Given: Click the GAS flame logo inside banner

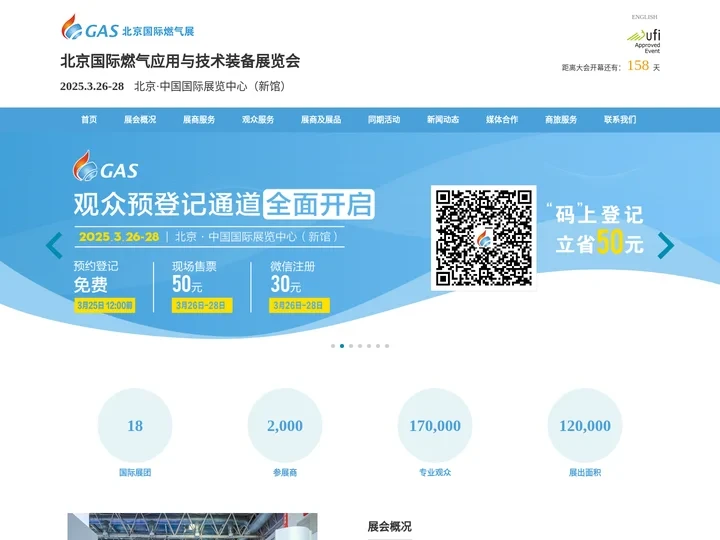Looking at the screenshot, I should click(106, 166).
